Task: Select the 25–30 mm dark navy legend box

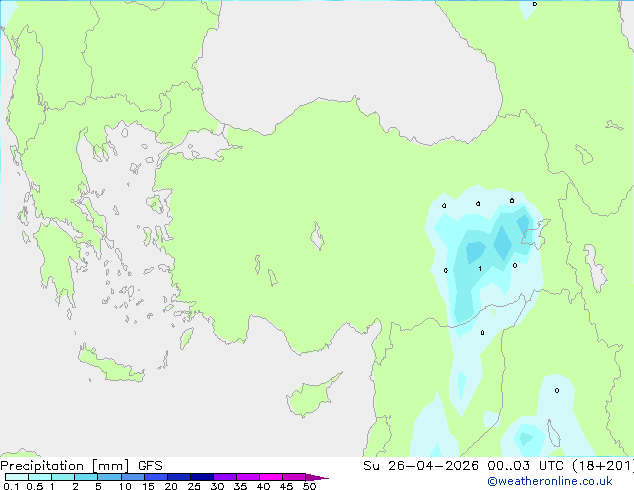Action: (201, 477)
